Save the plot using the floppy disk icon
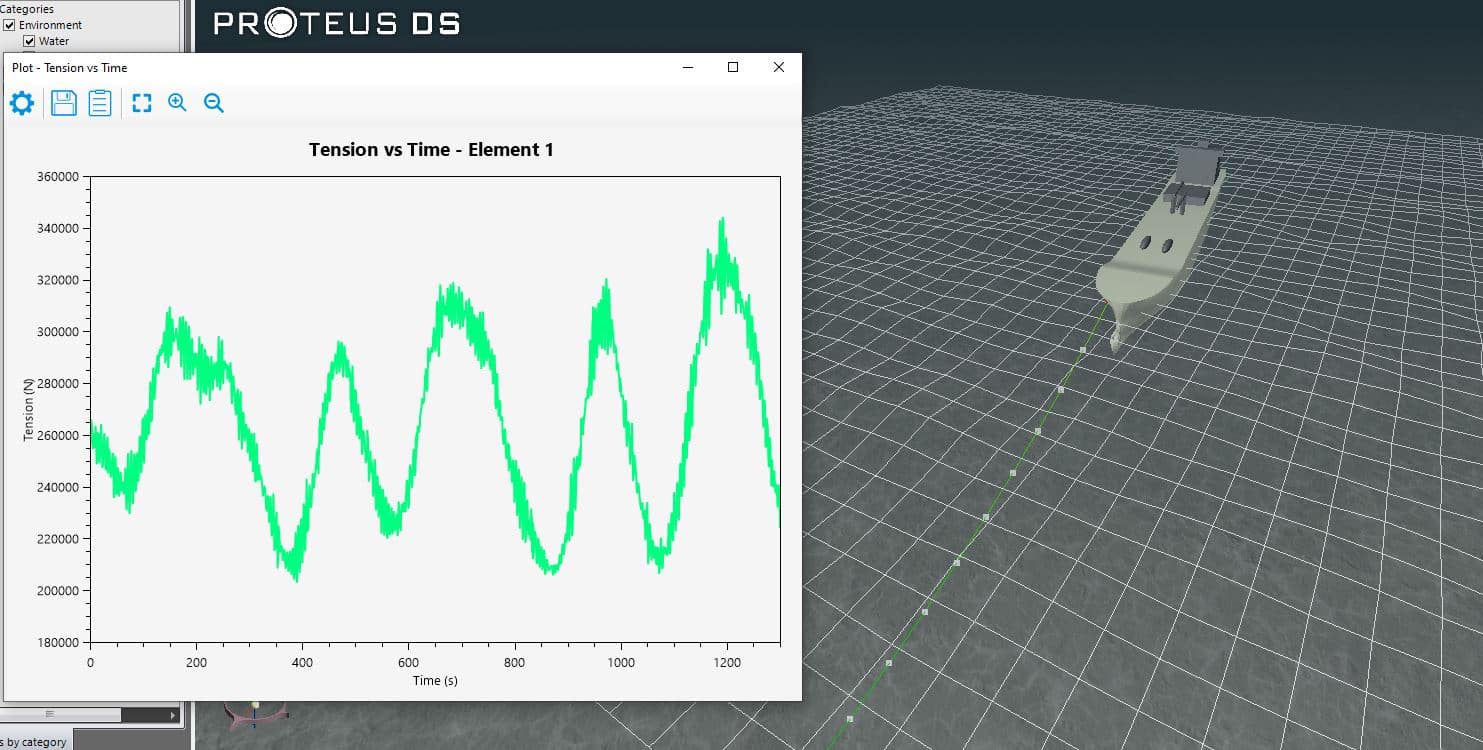This screenshot has width=1483, height=750. [x=64, y=103]
